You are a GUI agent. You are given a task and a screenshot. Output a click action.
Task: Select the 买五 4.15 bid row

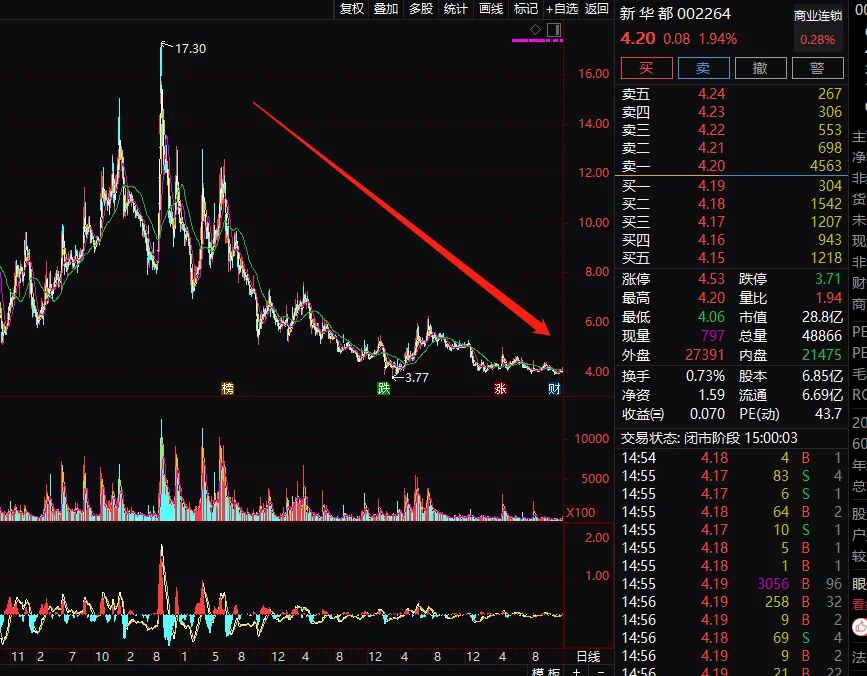tap(731, 258)
